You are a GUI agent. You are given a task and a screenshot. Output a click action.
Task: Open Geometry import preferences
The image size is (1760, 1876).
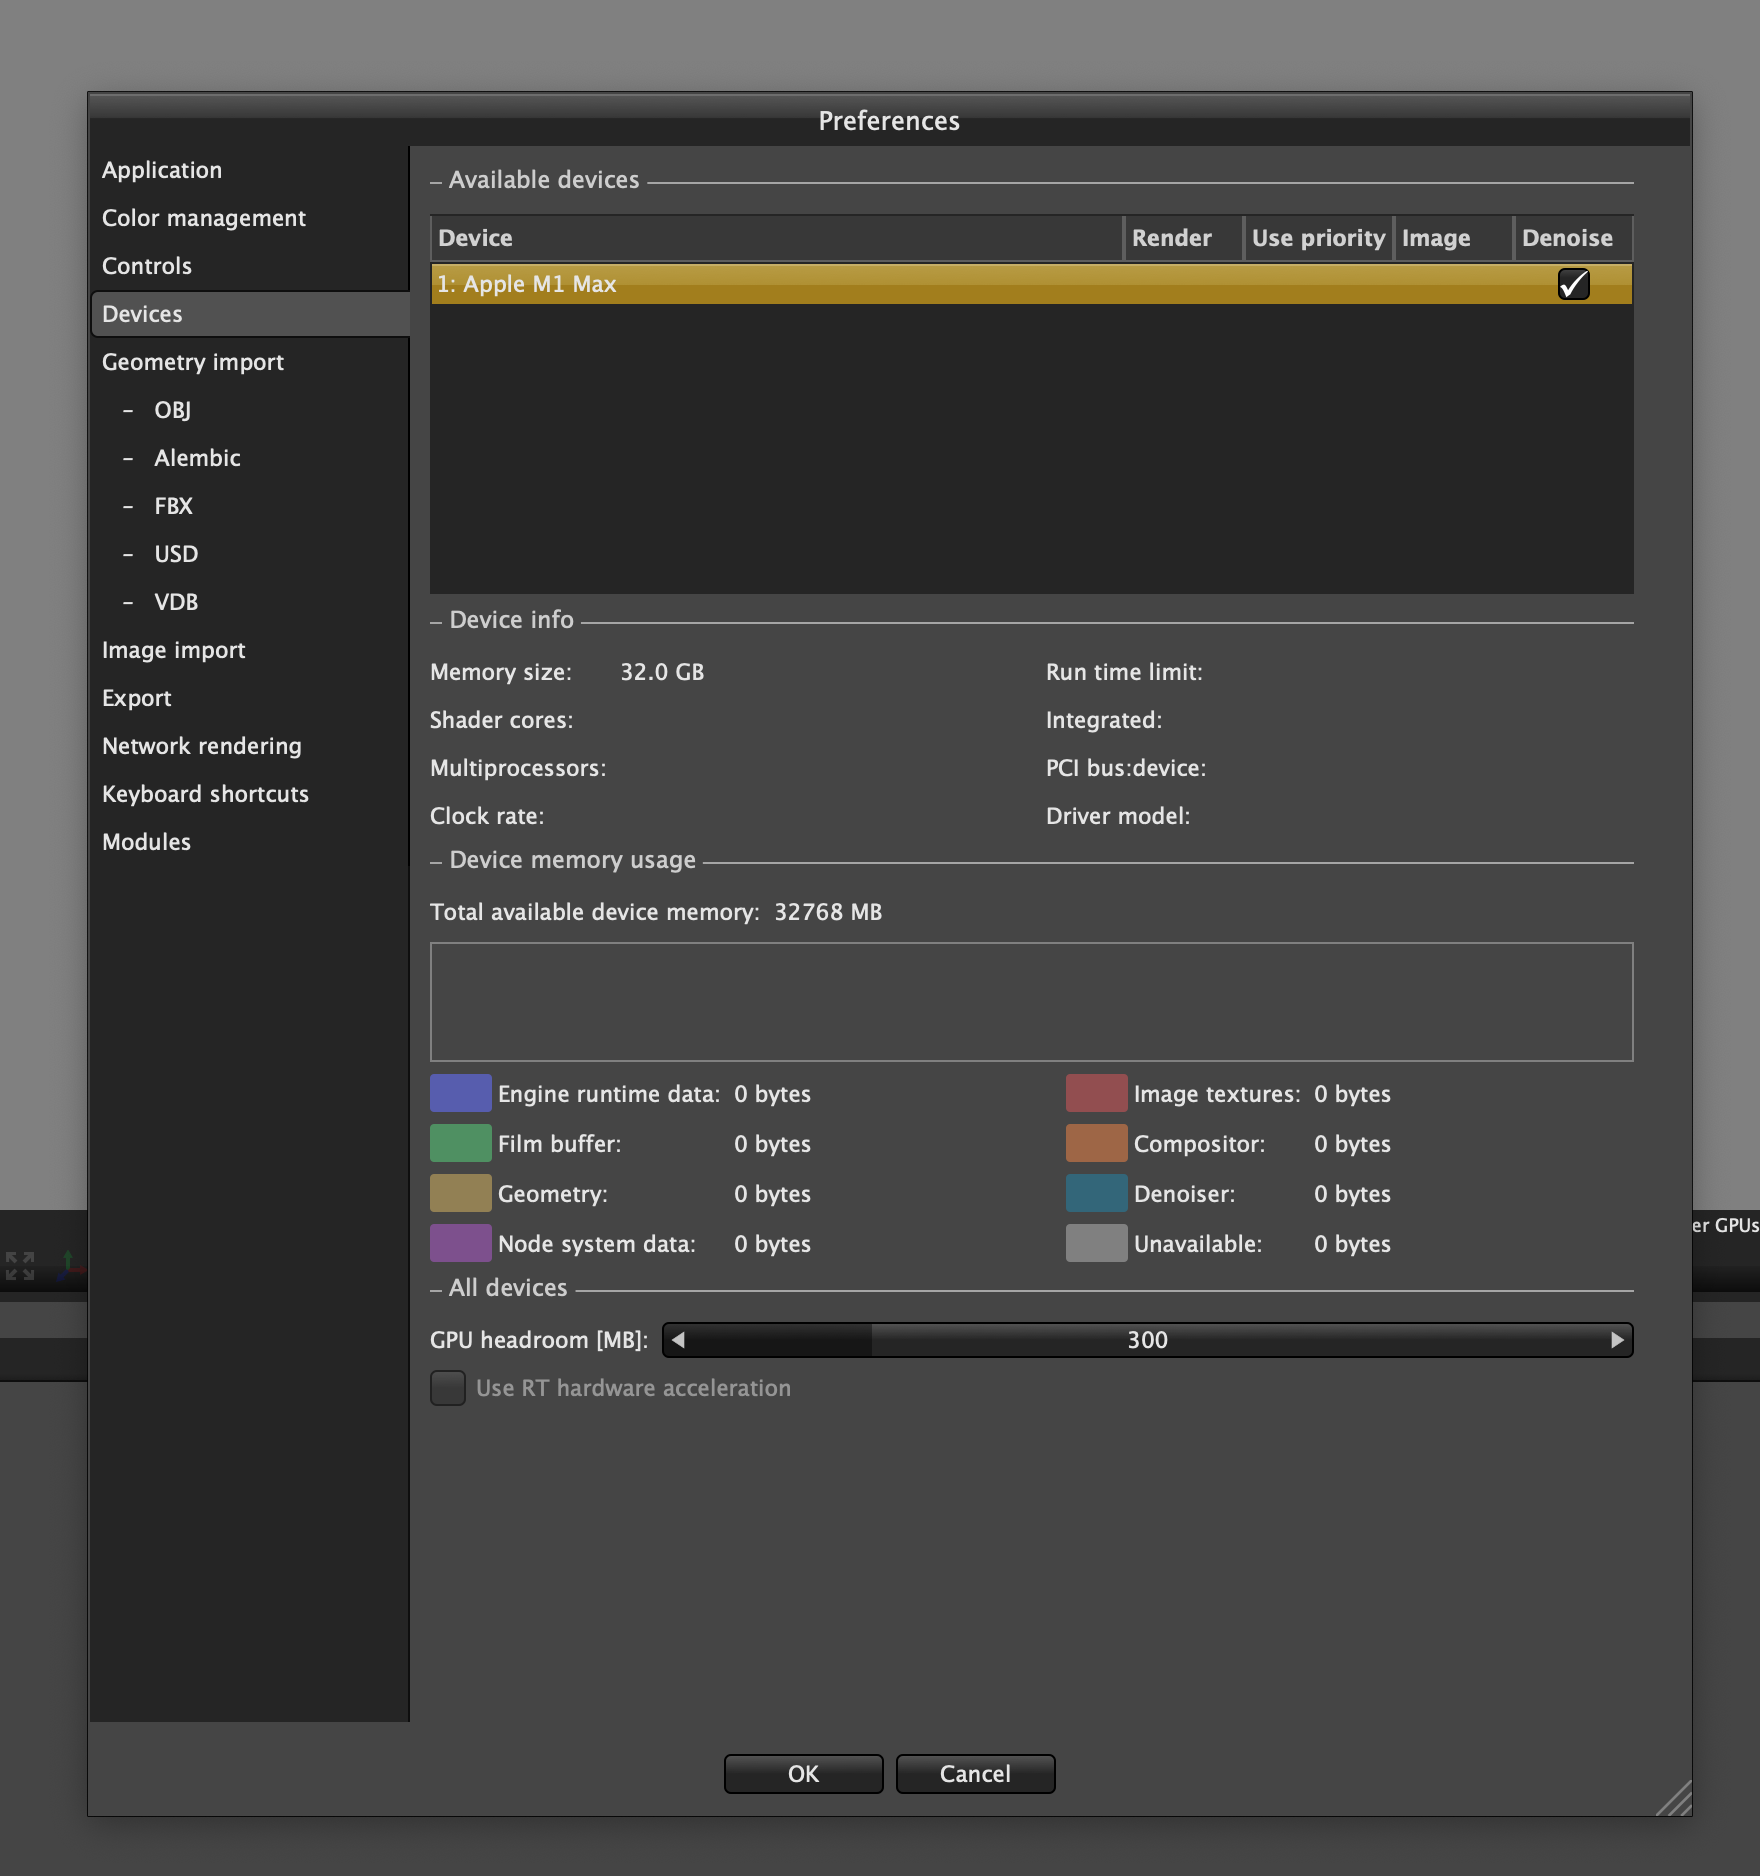[x=193, y=362]
